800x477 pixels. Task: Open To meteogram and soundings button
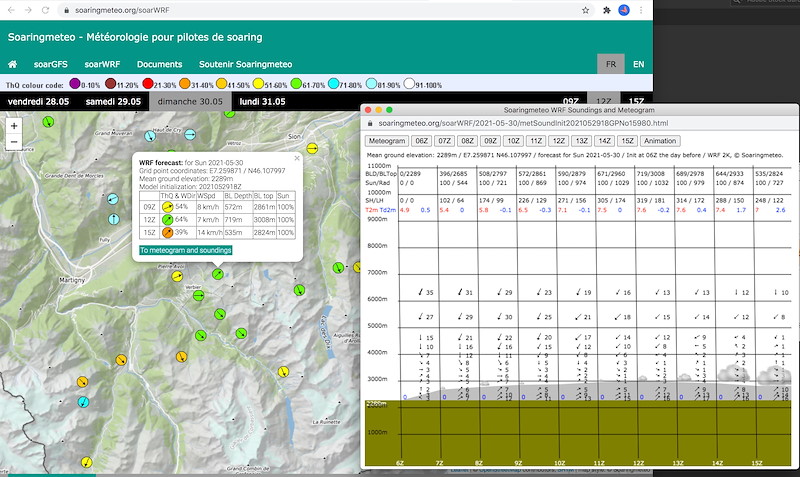[186, 250]
